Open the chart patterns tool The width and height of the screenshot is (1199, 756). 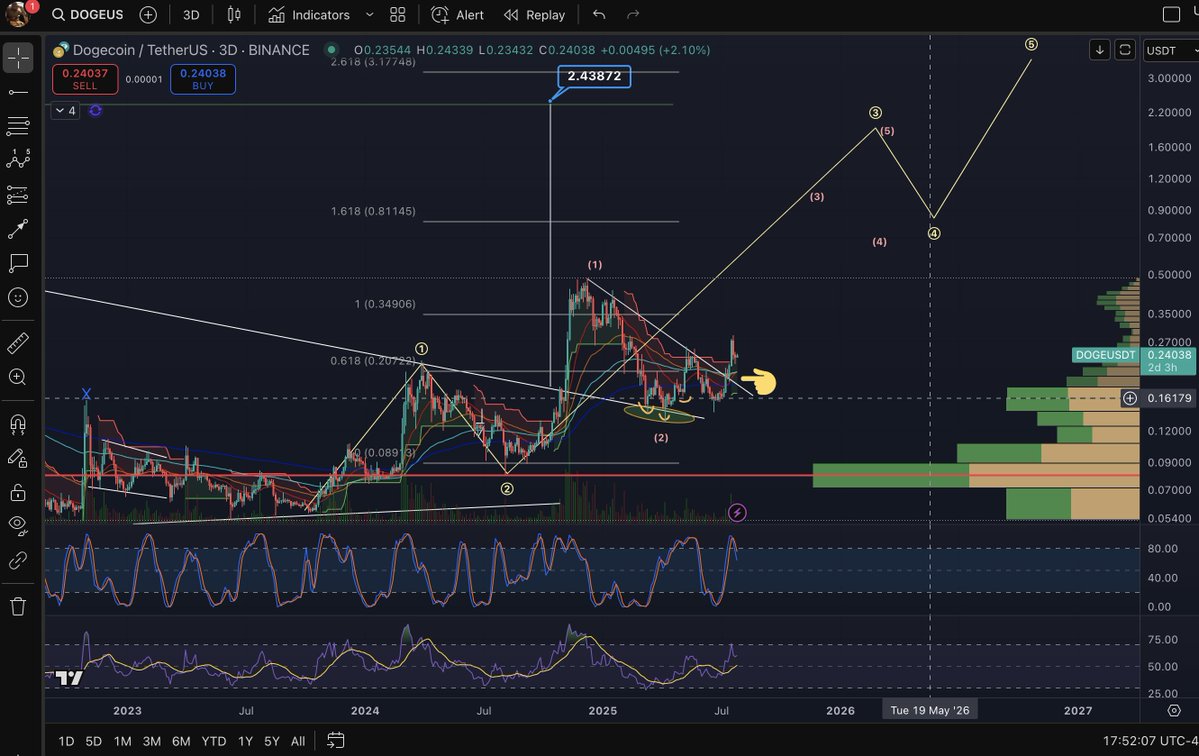pos(18,159)
